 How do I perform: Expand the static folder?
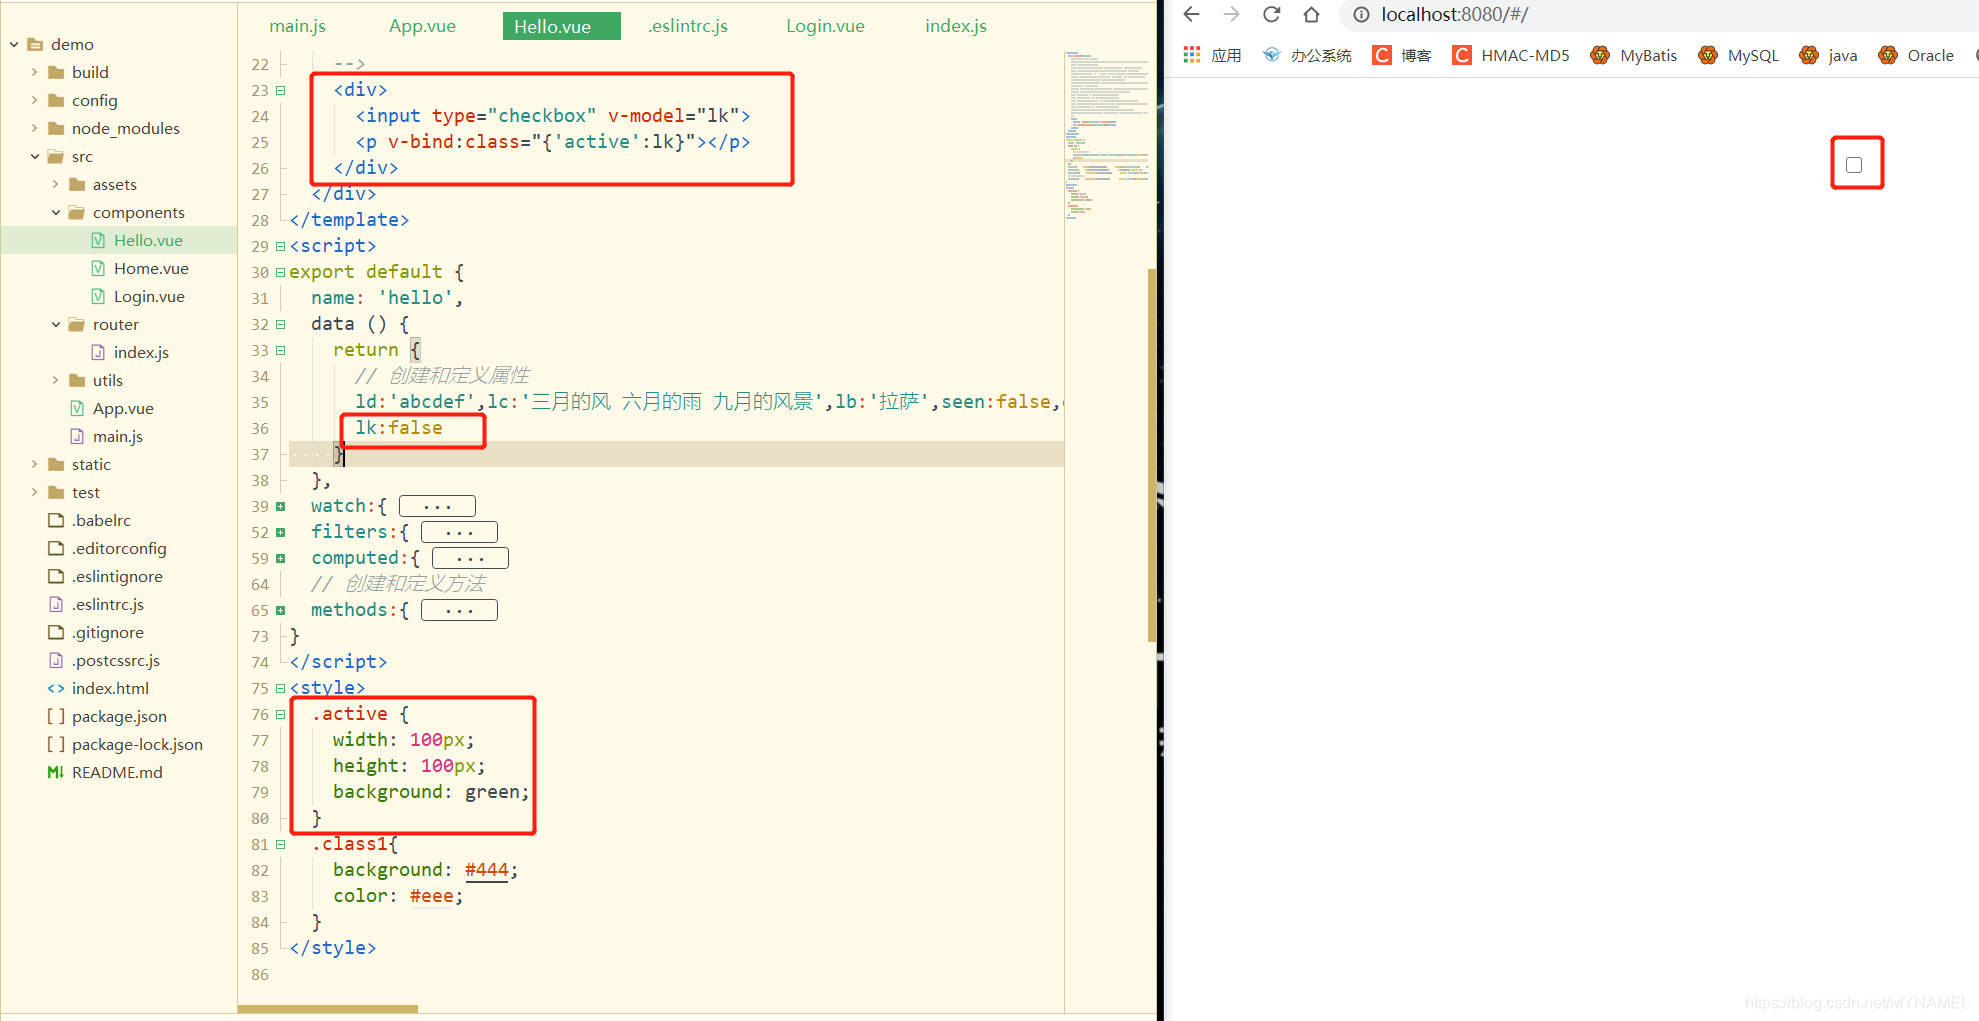[34, 464]
